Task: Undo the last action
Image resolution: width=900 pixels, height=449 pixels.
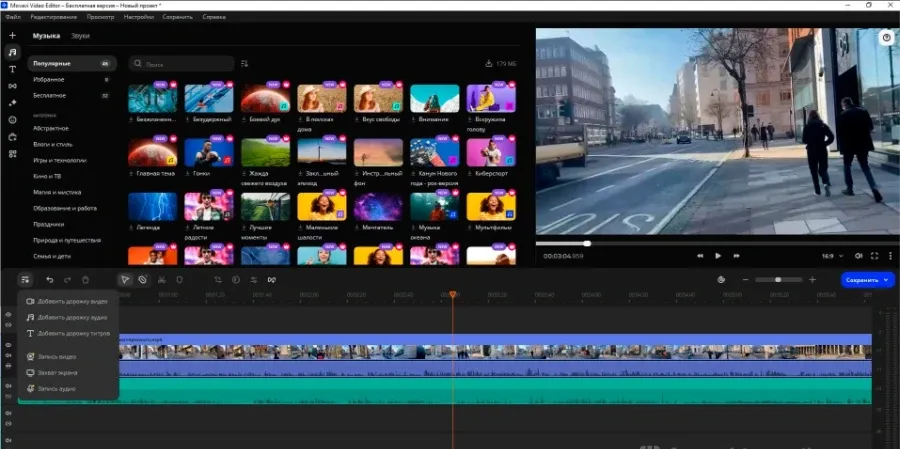Action: [50, 280]
